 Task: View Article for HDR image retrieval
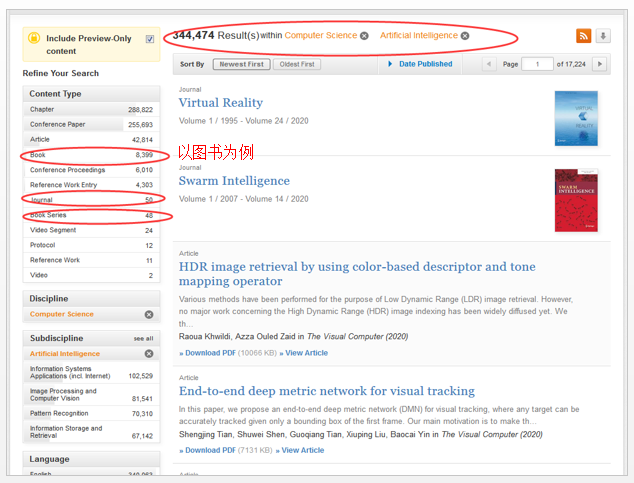pyautogui.click(x=304, y=353)
